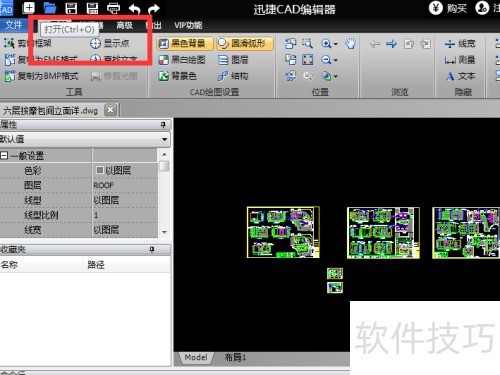The image size is (500, 375).
Task: Click the fit to window icon
Action: (x=307, y=60)
